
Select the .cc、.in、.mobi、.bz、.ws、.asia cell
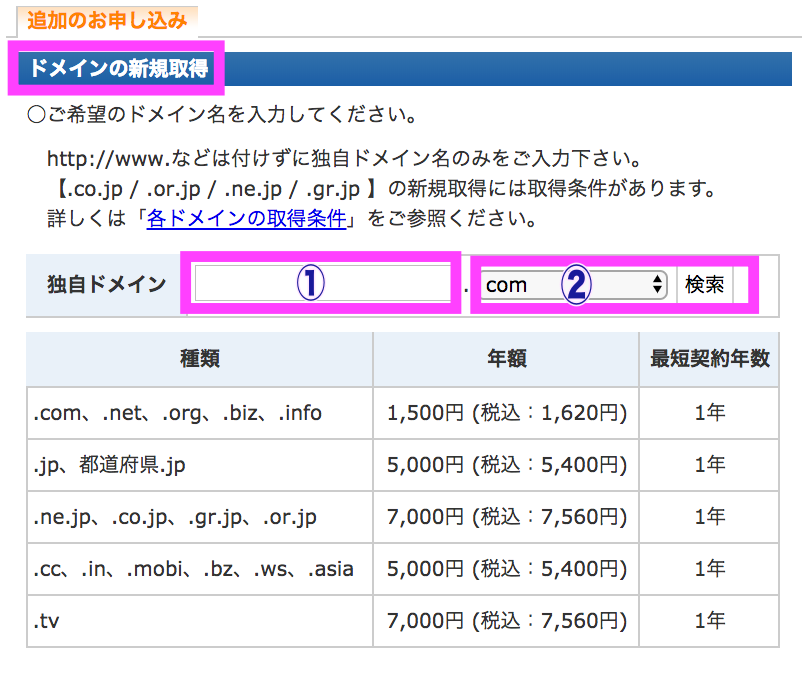point(200,569)
